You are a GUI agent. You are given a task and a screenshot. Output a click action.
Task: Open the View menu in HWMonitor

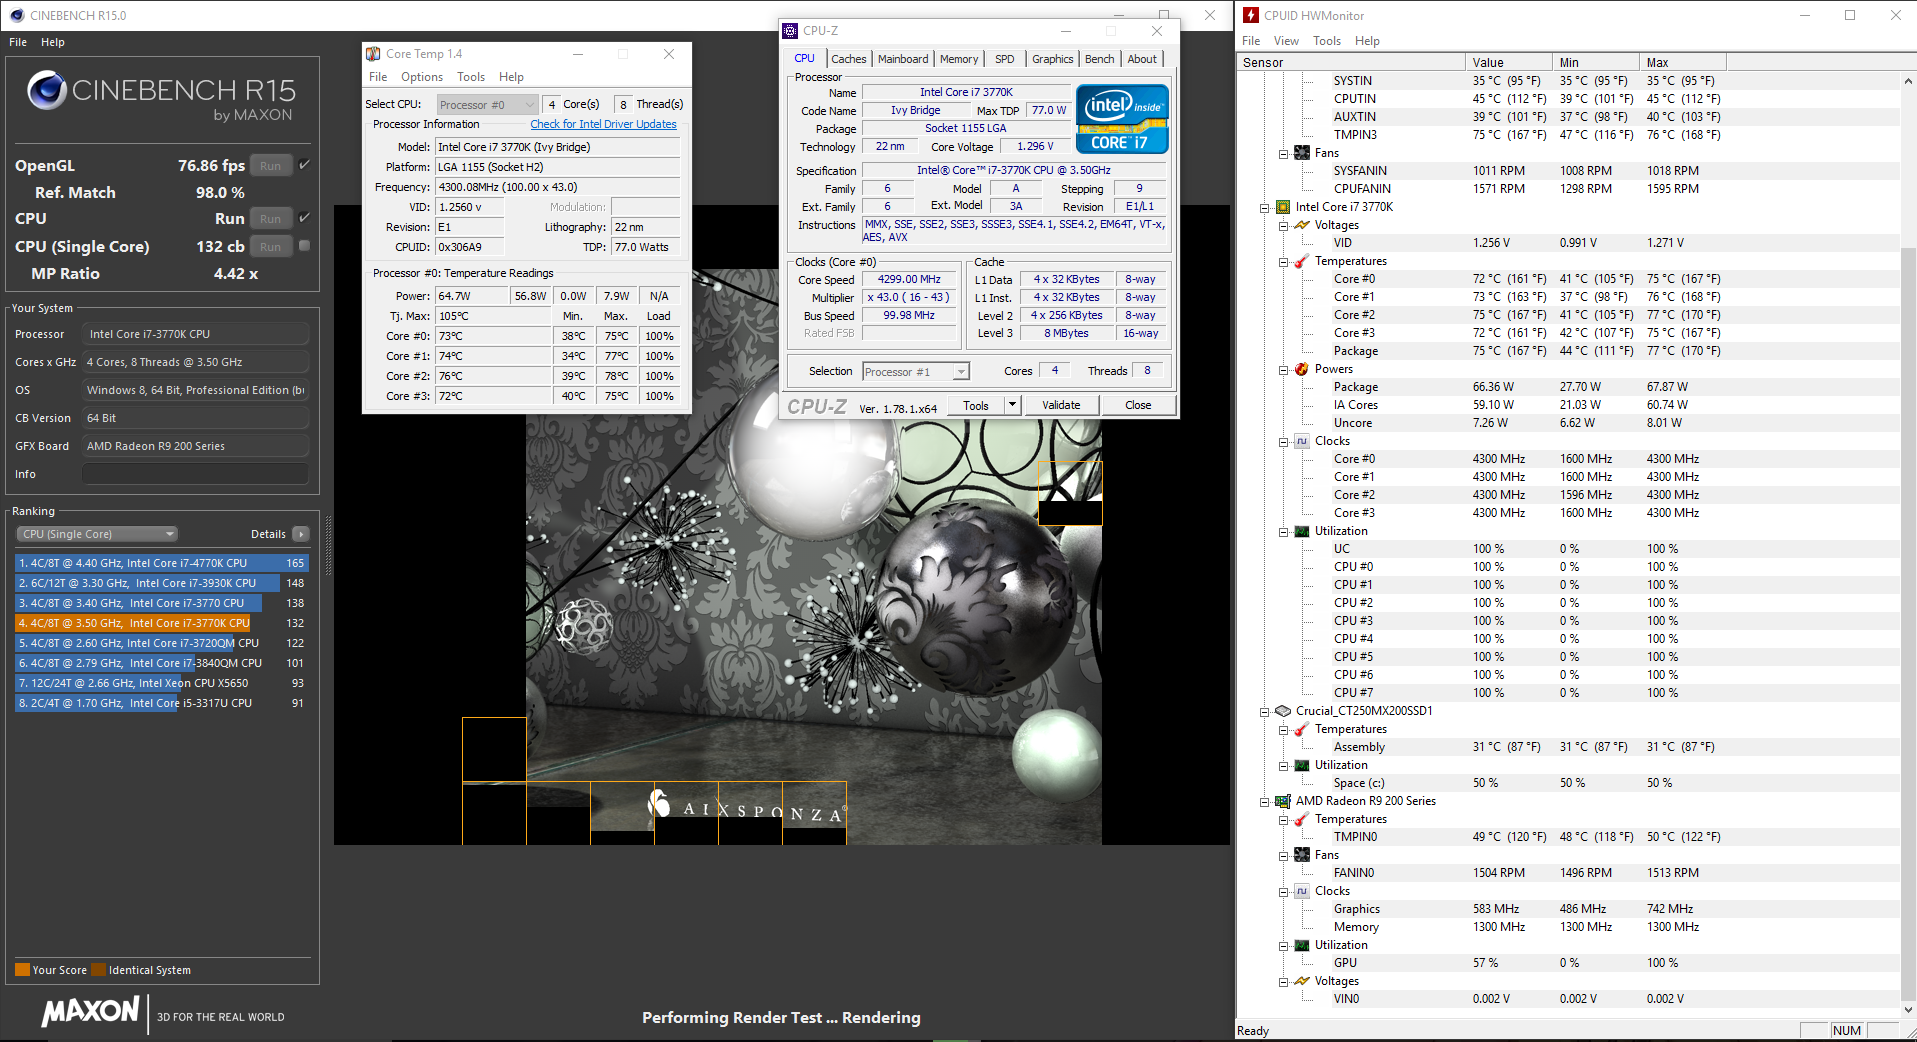coord(1286,41)
